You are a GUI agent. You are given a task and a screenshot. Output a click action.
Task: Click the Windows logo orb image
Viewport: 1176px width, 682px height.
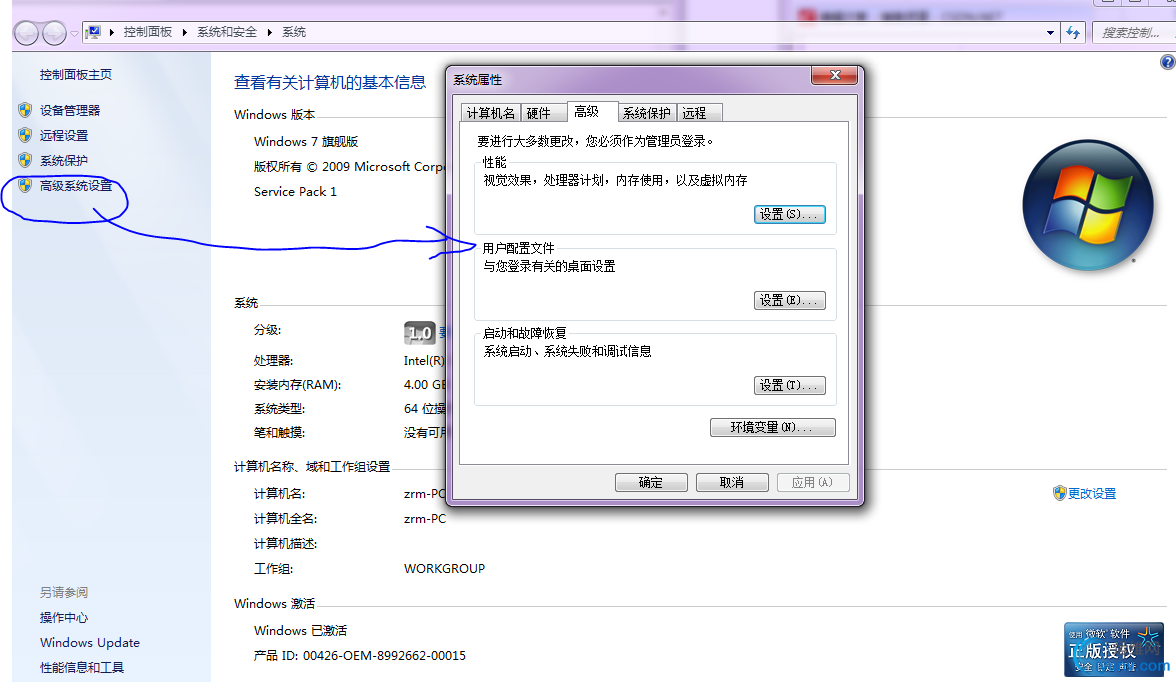click(1088, 205)
